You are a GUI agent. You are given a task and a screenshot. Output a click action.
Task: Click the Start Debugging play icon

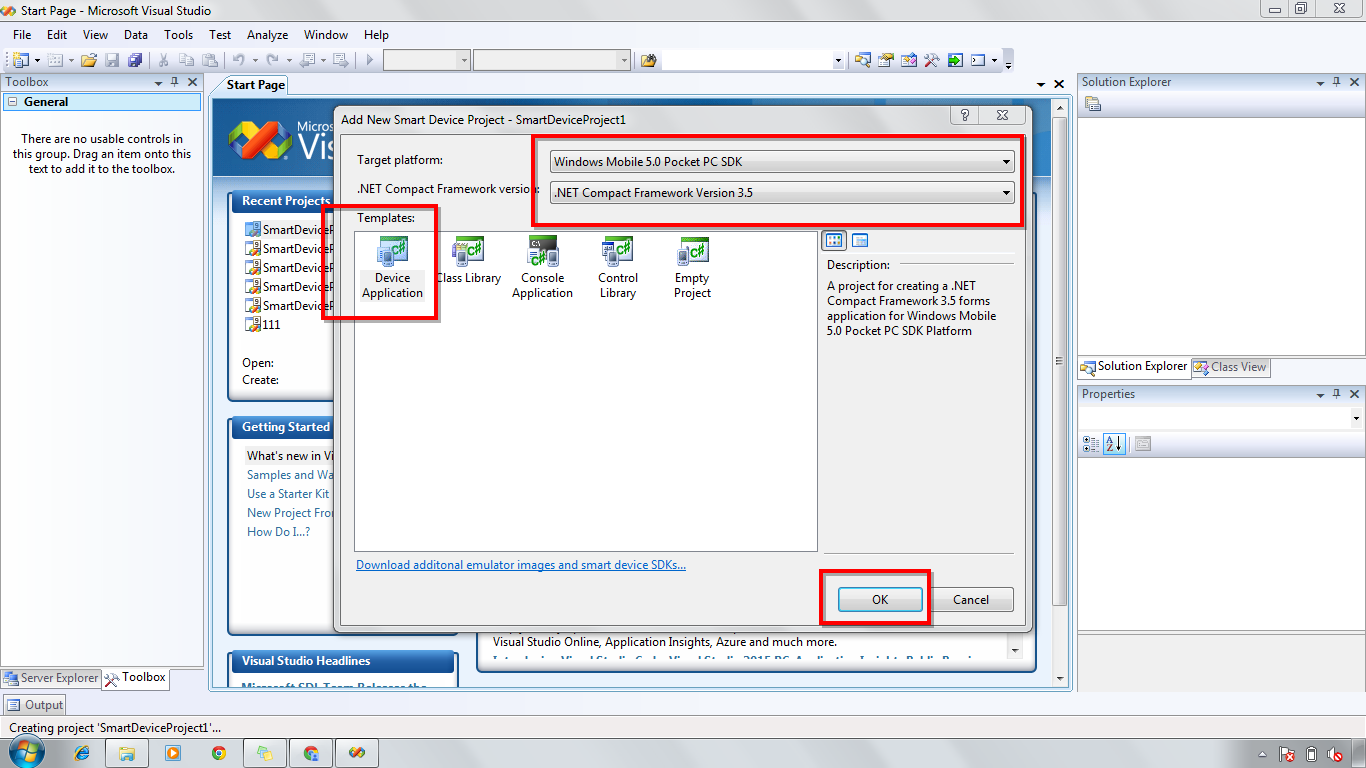tap(370, 60)
